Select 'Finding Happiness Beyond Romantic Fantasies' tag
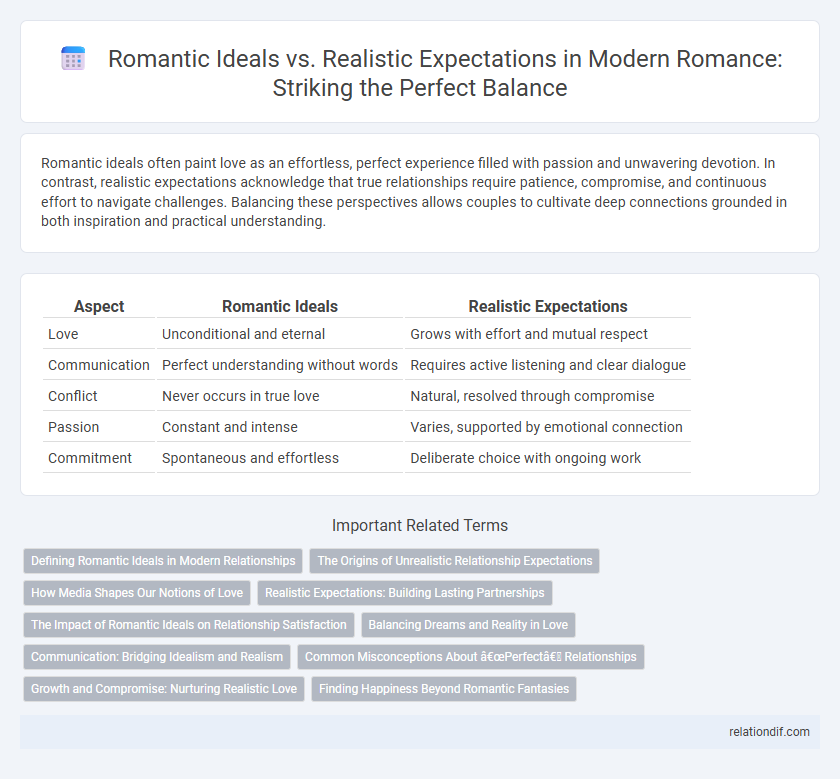The height and width of the screenshot is (779, 840). point(444,689)
